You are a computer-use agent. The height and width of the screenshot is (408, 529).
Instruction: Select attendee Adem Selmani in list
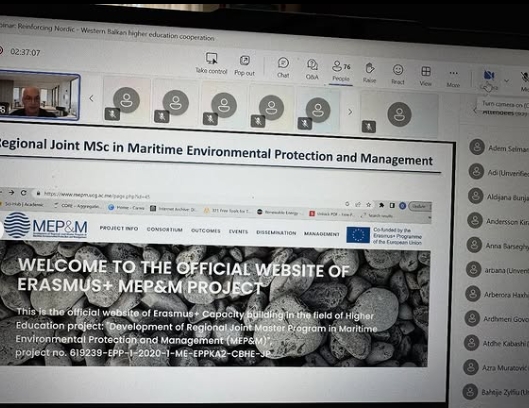499,147
